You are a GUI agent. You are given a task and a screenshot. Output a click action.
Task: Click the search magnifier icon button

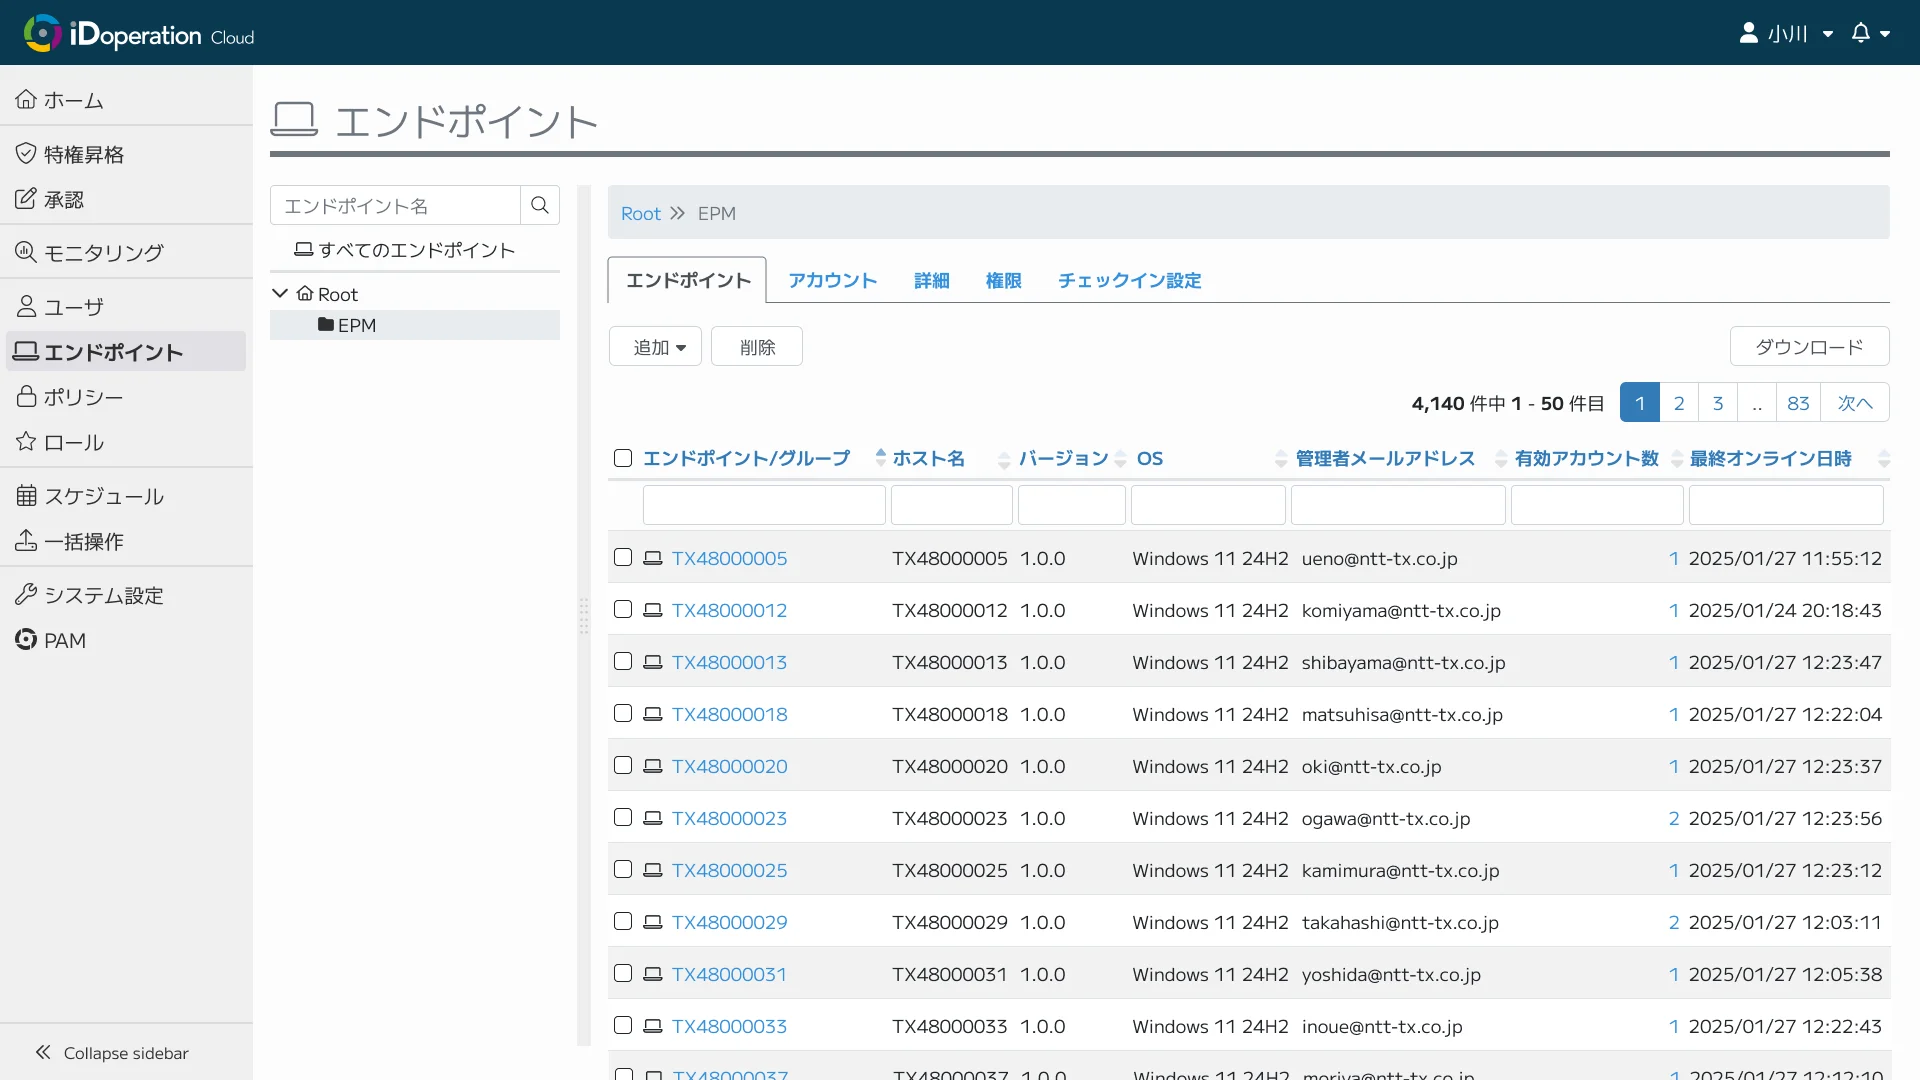coord(540,205)
